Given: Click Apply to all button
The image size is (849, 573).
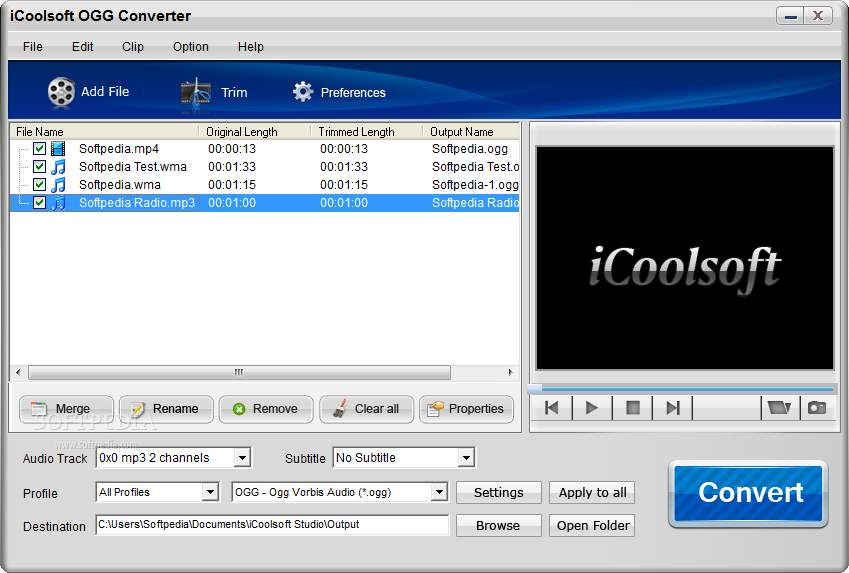Looking at the screenshot, I should [x=592, y=492].
